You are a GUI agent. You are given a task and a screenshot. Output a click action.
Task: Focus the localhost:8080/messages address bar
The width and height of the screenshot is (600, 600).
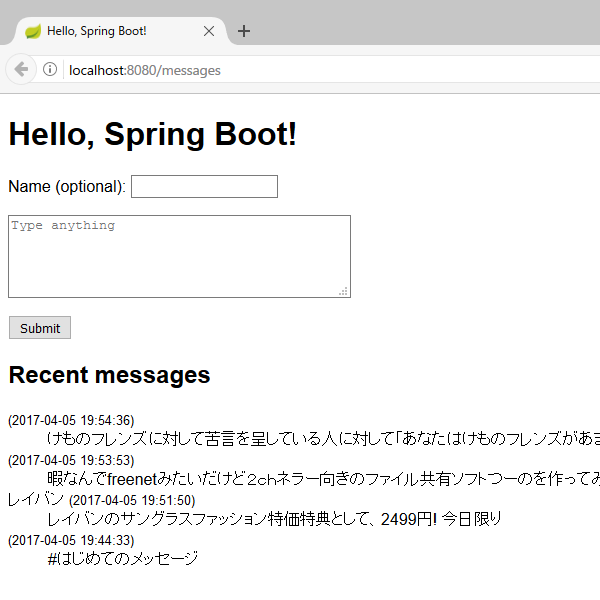pos(300,70)
